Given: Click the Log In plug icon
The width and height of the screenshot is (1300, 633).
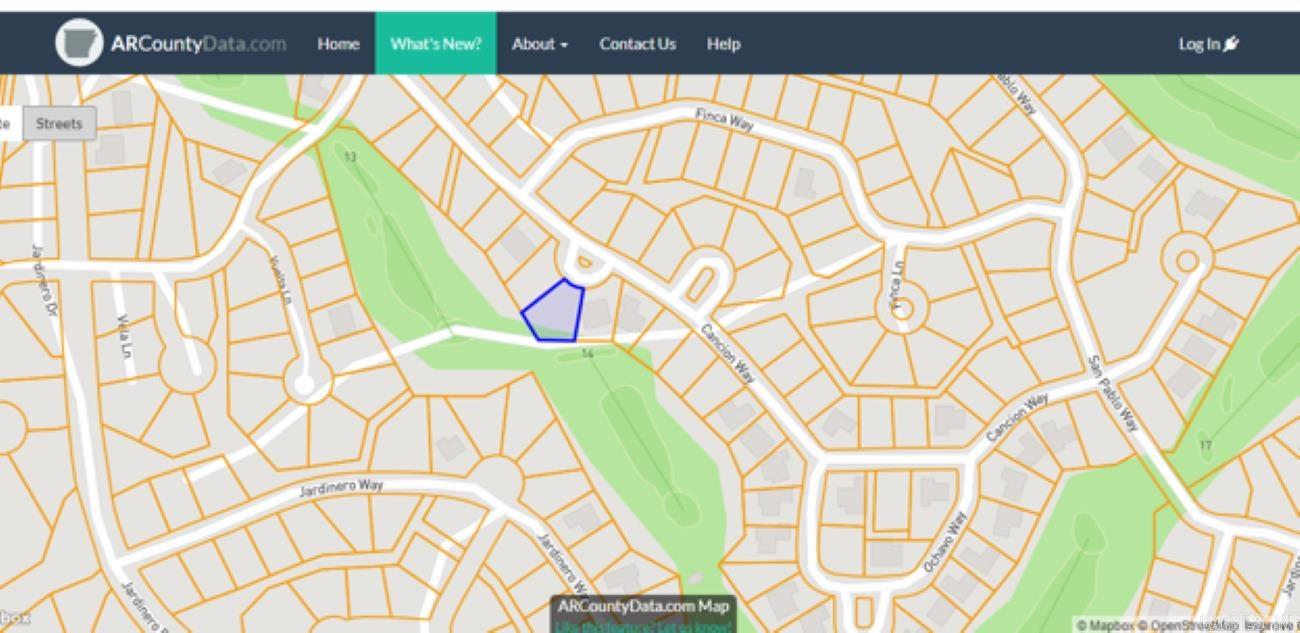Looking at the screenshot, I should tap(1231, 44).
